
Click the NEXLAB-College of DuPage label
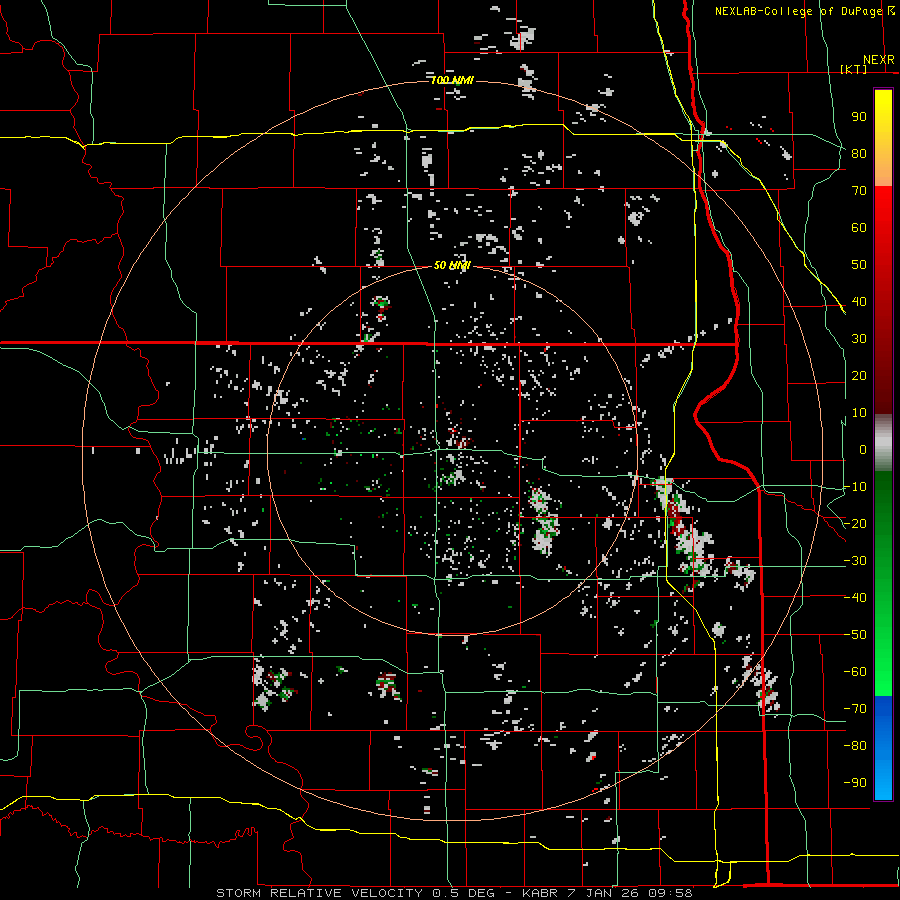point(798,11)
